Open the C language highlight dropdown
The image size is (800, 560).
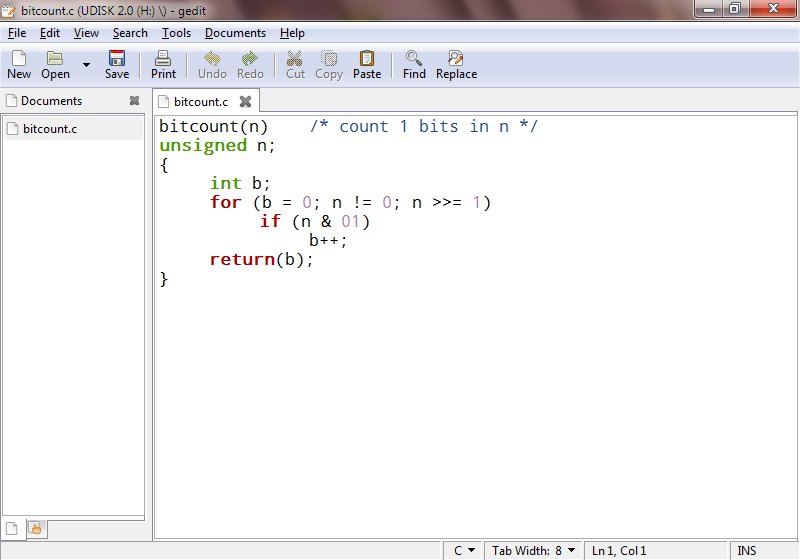pyautogui.click(x=463, y=551)
